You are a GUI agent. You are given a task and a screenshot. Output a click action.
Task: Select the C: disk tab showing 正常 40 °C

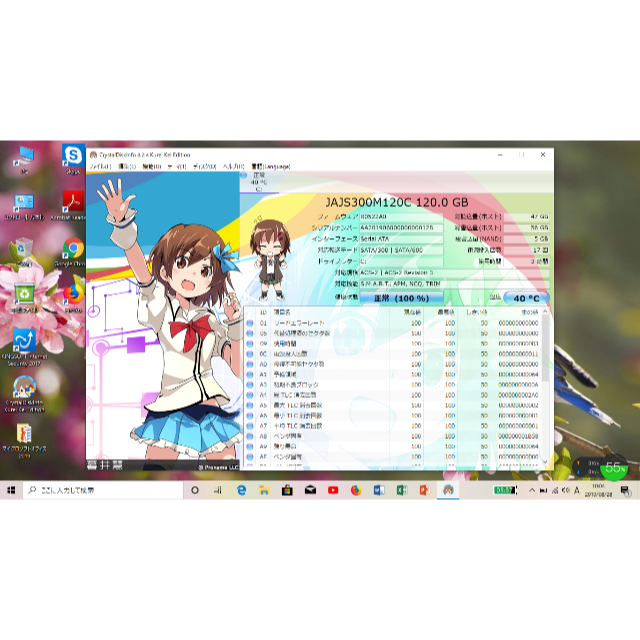pyautogui.click(x=259, y=182)
